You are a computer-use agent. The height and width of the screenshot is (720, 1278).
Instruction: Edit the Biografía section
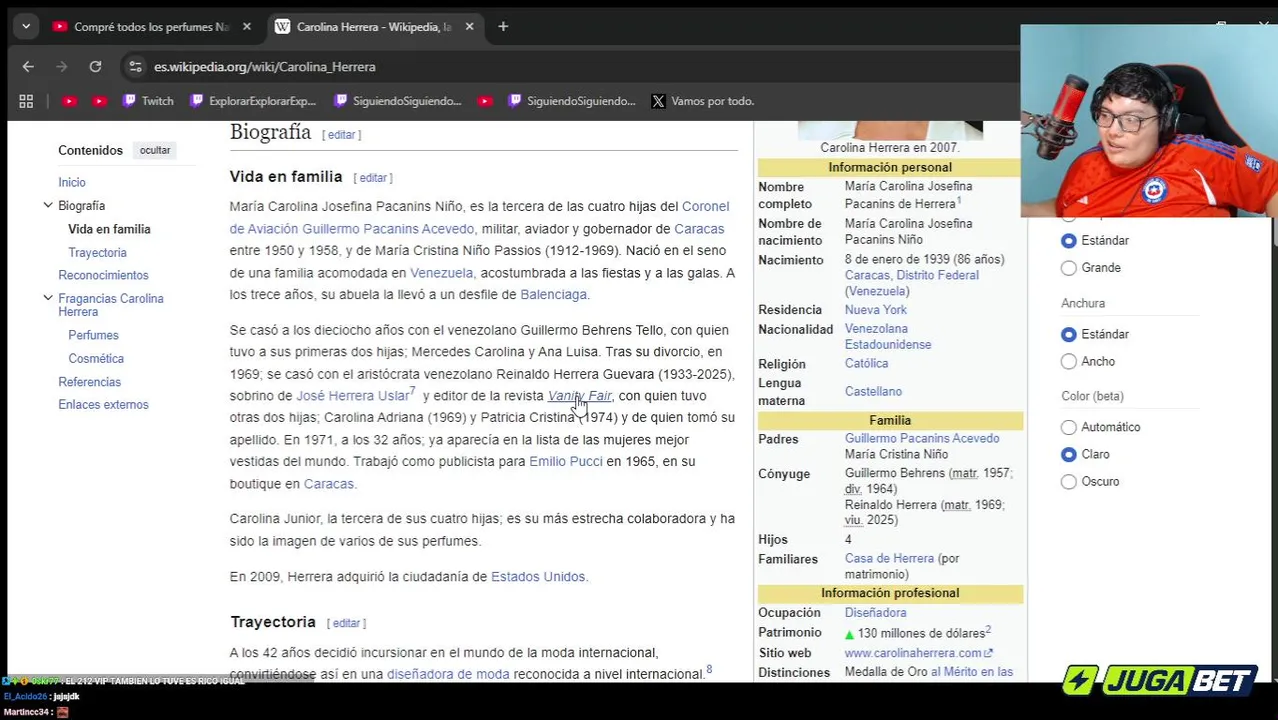pos(342,135)
